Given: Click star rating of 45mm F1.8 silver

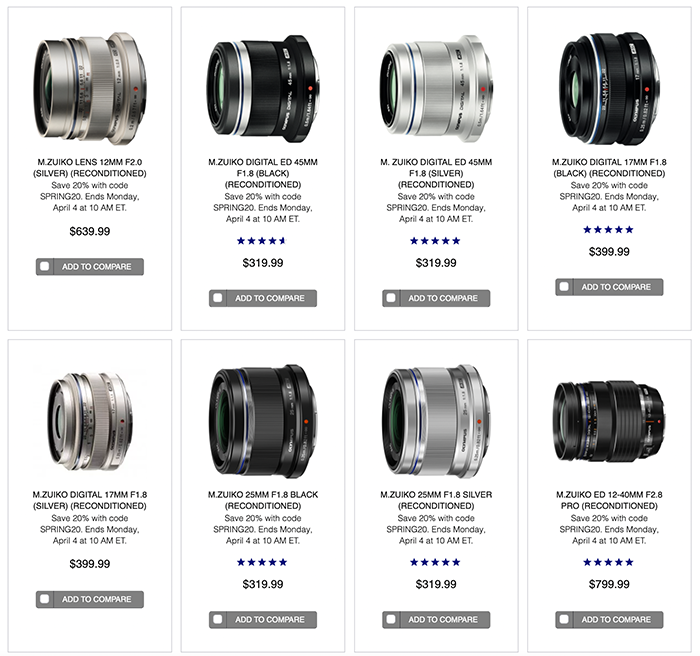Looking at the screenshot, I should (435, 241).
